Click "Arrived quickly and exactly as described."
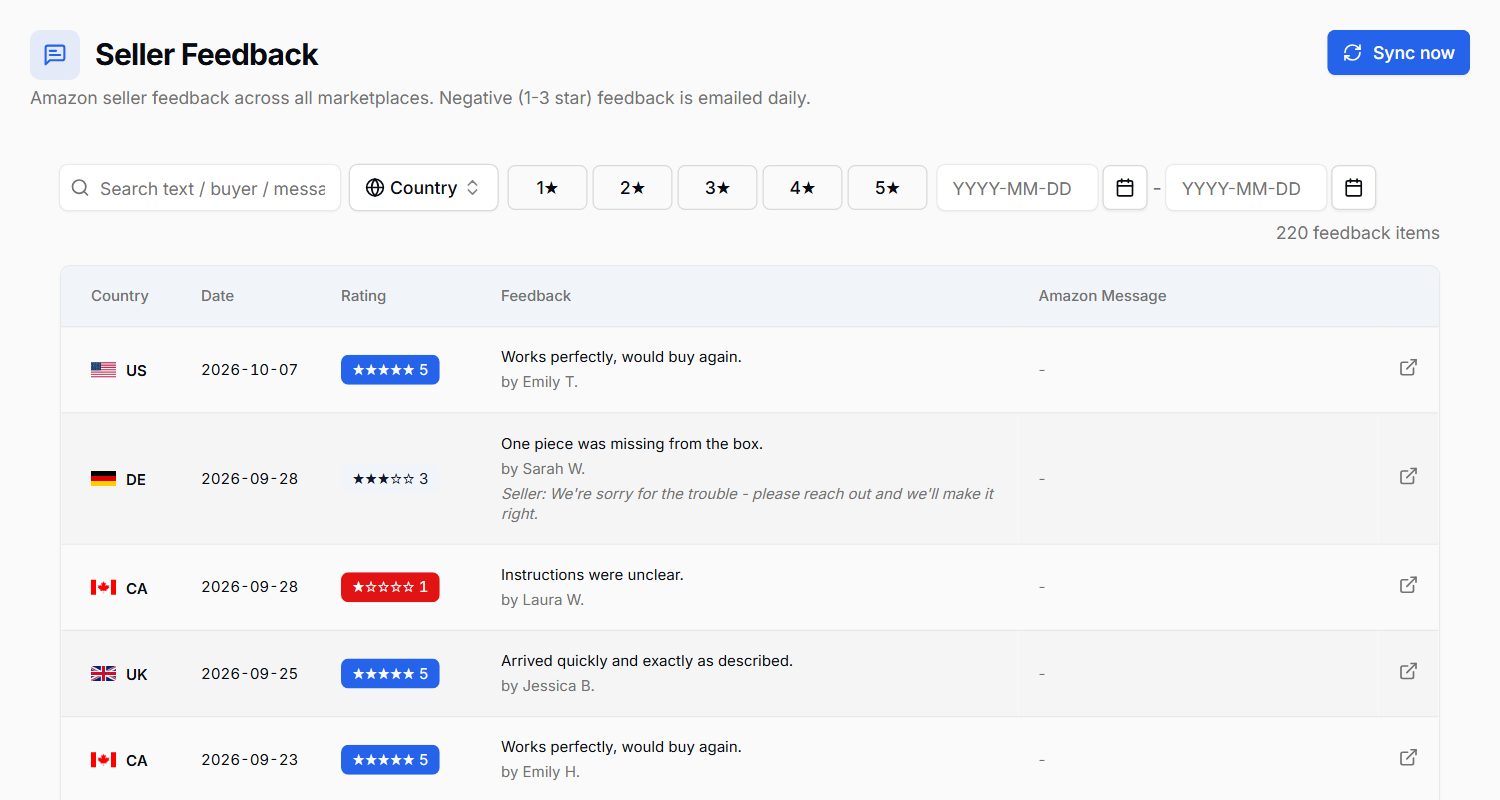Viewport: 1500px width, 800px height. click(x=647, y=661)
